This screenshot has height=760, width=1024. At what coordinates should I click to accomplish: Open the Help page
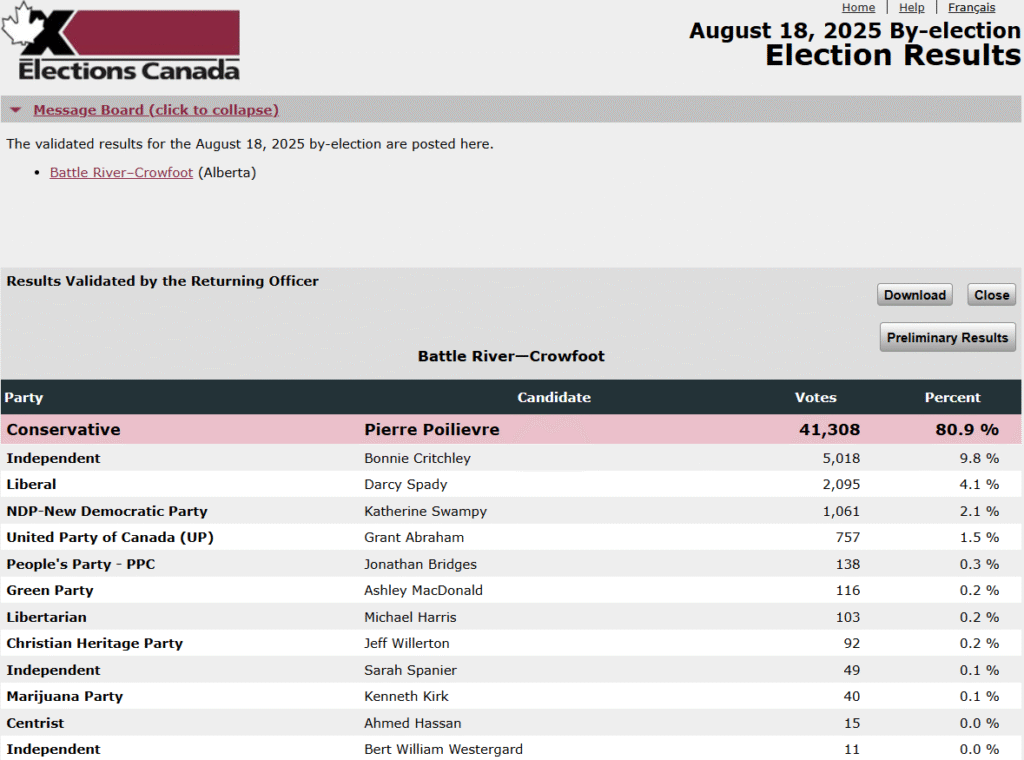coord(911,7)
